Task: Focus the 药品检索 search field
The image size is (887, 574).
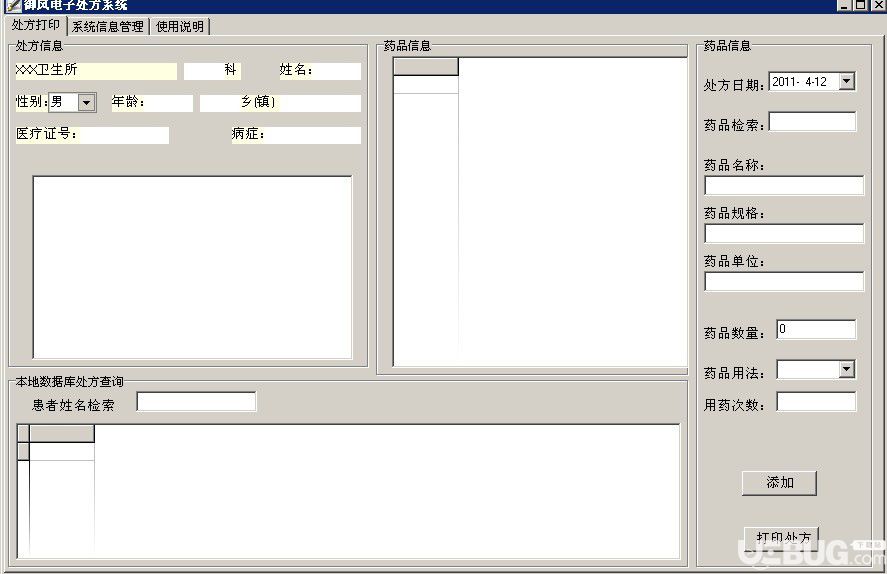Action: pos(812,122)
